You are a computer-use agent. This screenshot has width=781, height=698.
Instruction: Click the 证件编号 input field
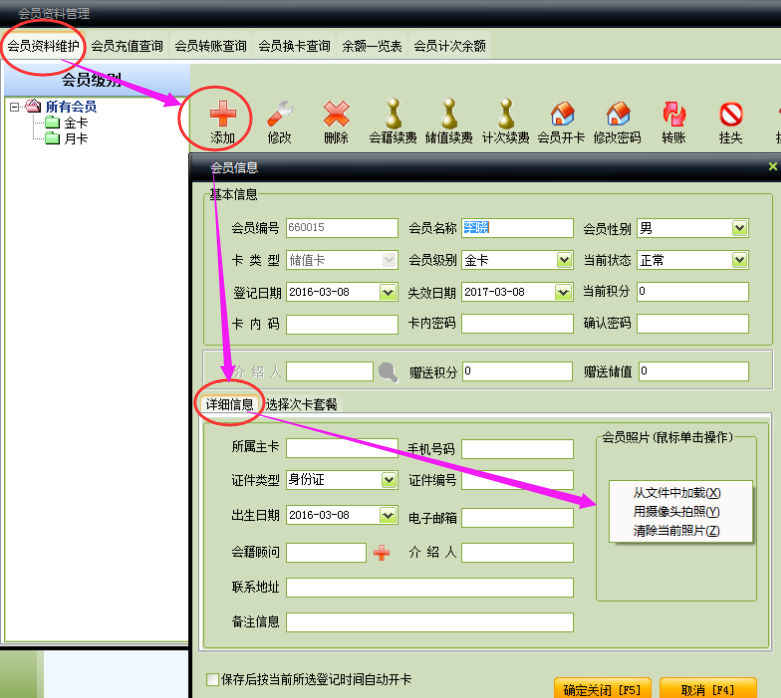pyautogui.click(x=518, y=480)
